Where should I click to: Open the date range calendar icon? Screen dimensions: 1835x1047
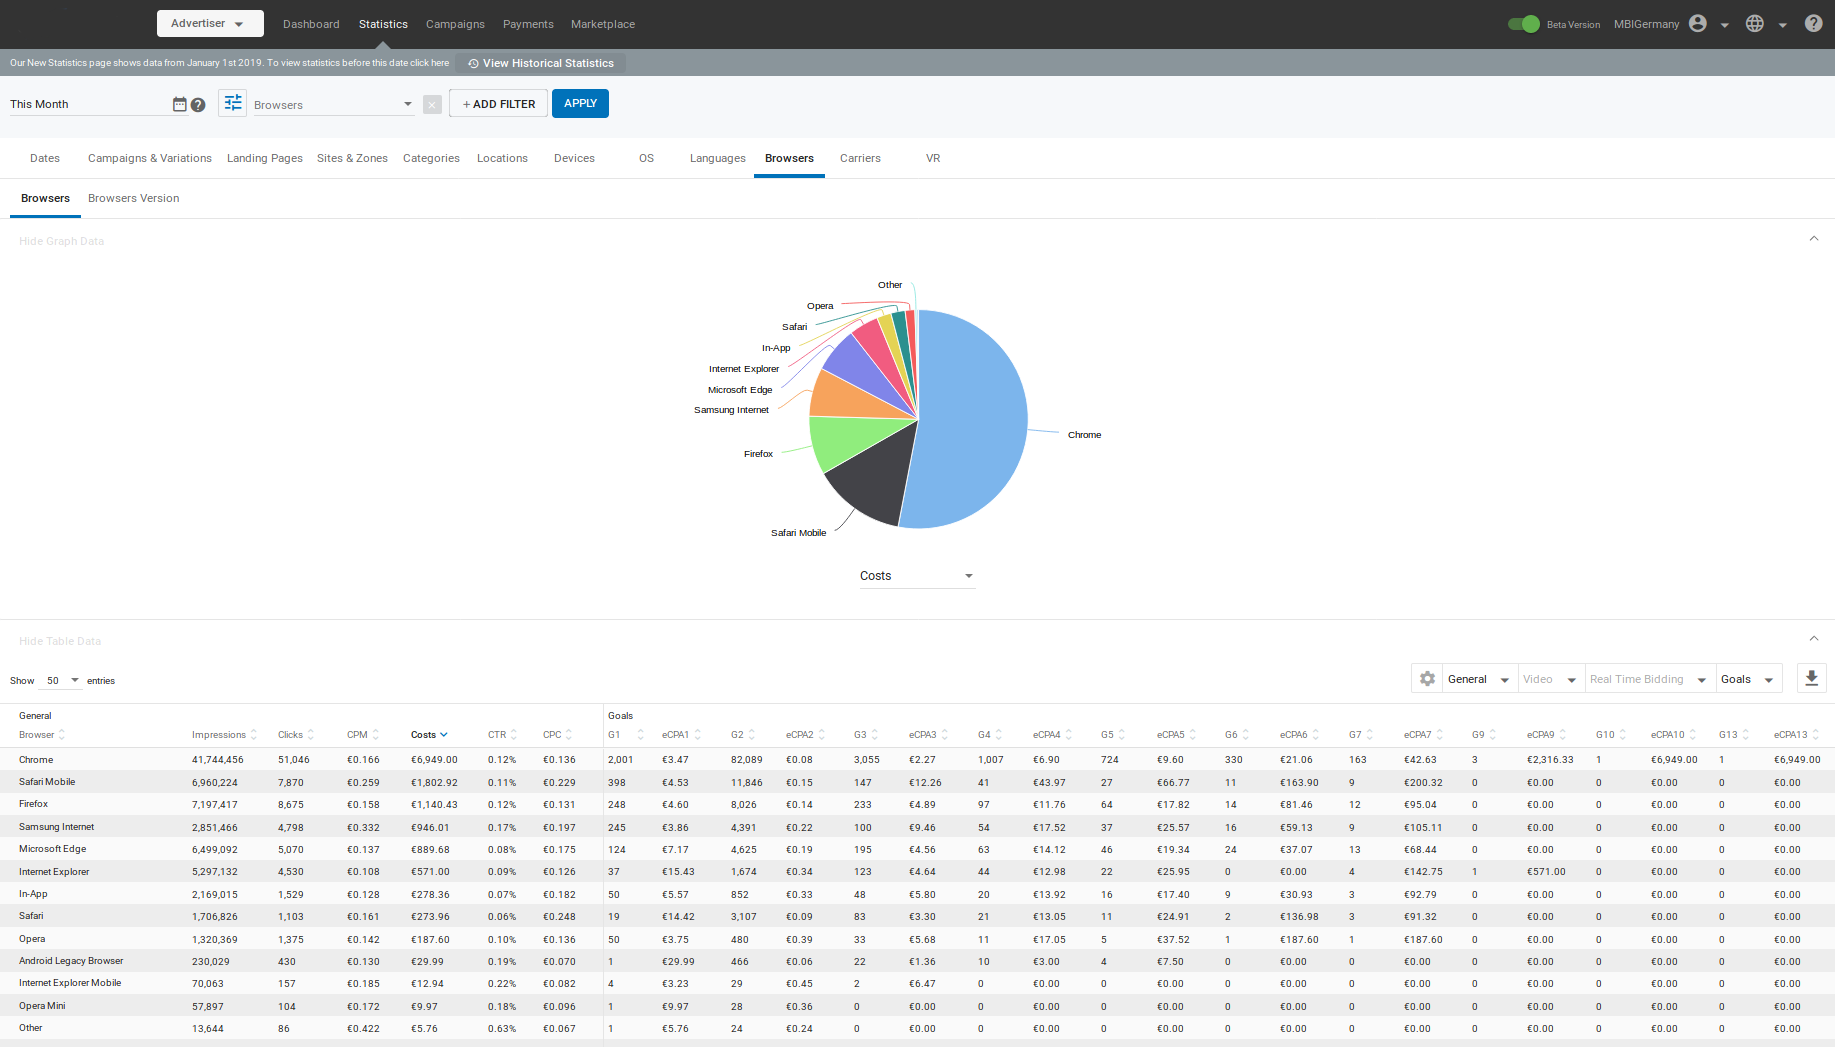(179, 104)
